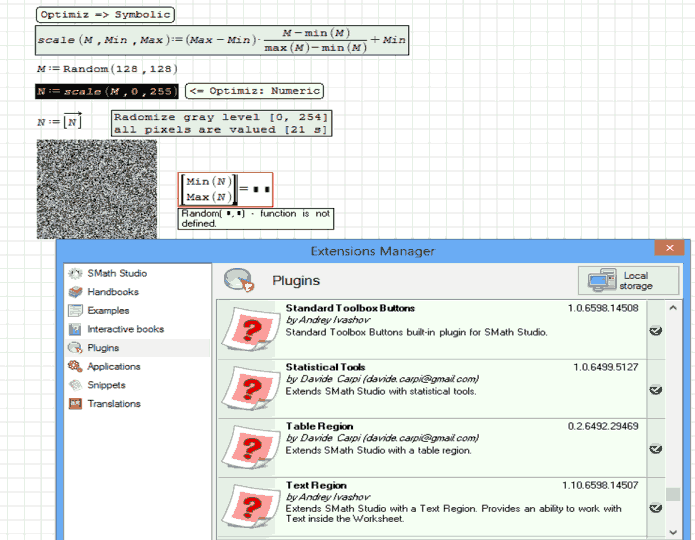
Task: Click the Standard Toolbox Buttons plugin thumbnail
Action: (x=250, y=333)
